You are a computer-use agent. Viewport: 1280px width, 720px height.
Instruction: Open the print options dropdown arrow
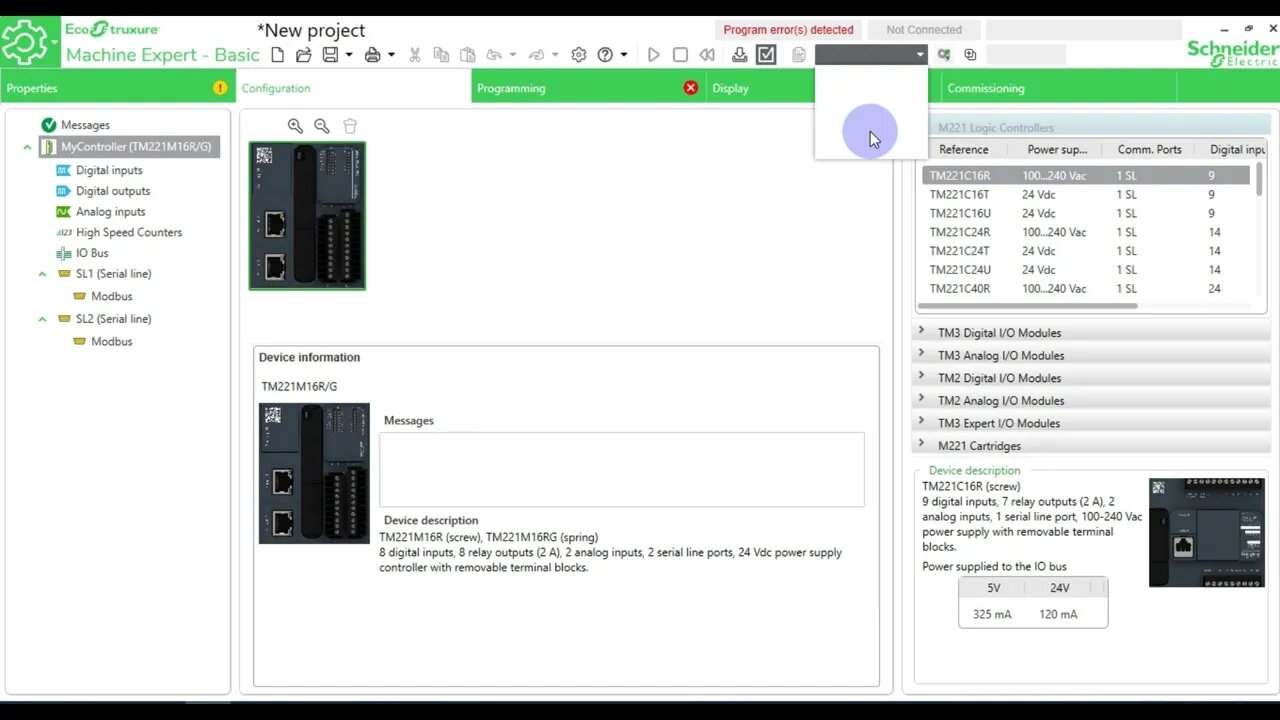[391, 55]
